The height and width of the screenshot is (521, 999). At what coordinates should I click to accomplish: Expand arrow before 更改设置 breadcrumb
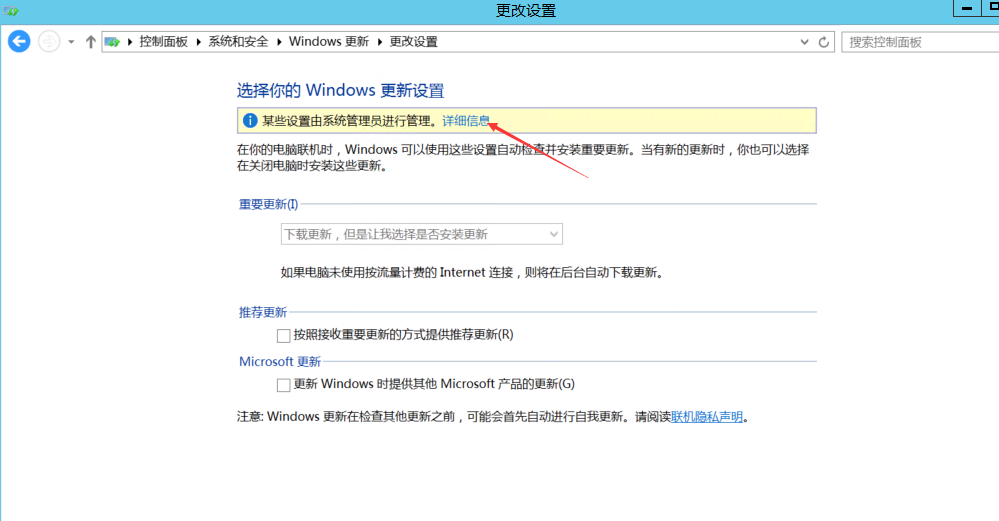pyautogui.click(x=380, y=42)
